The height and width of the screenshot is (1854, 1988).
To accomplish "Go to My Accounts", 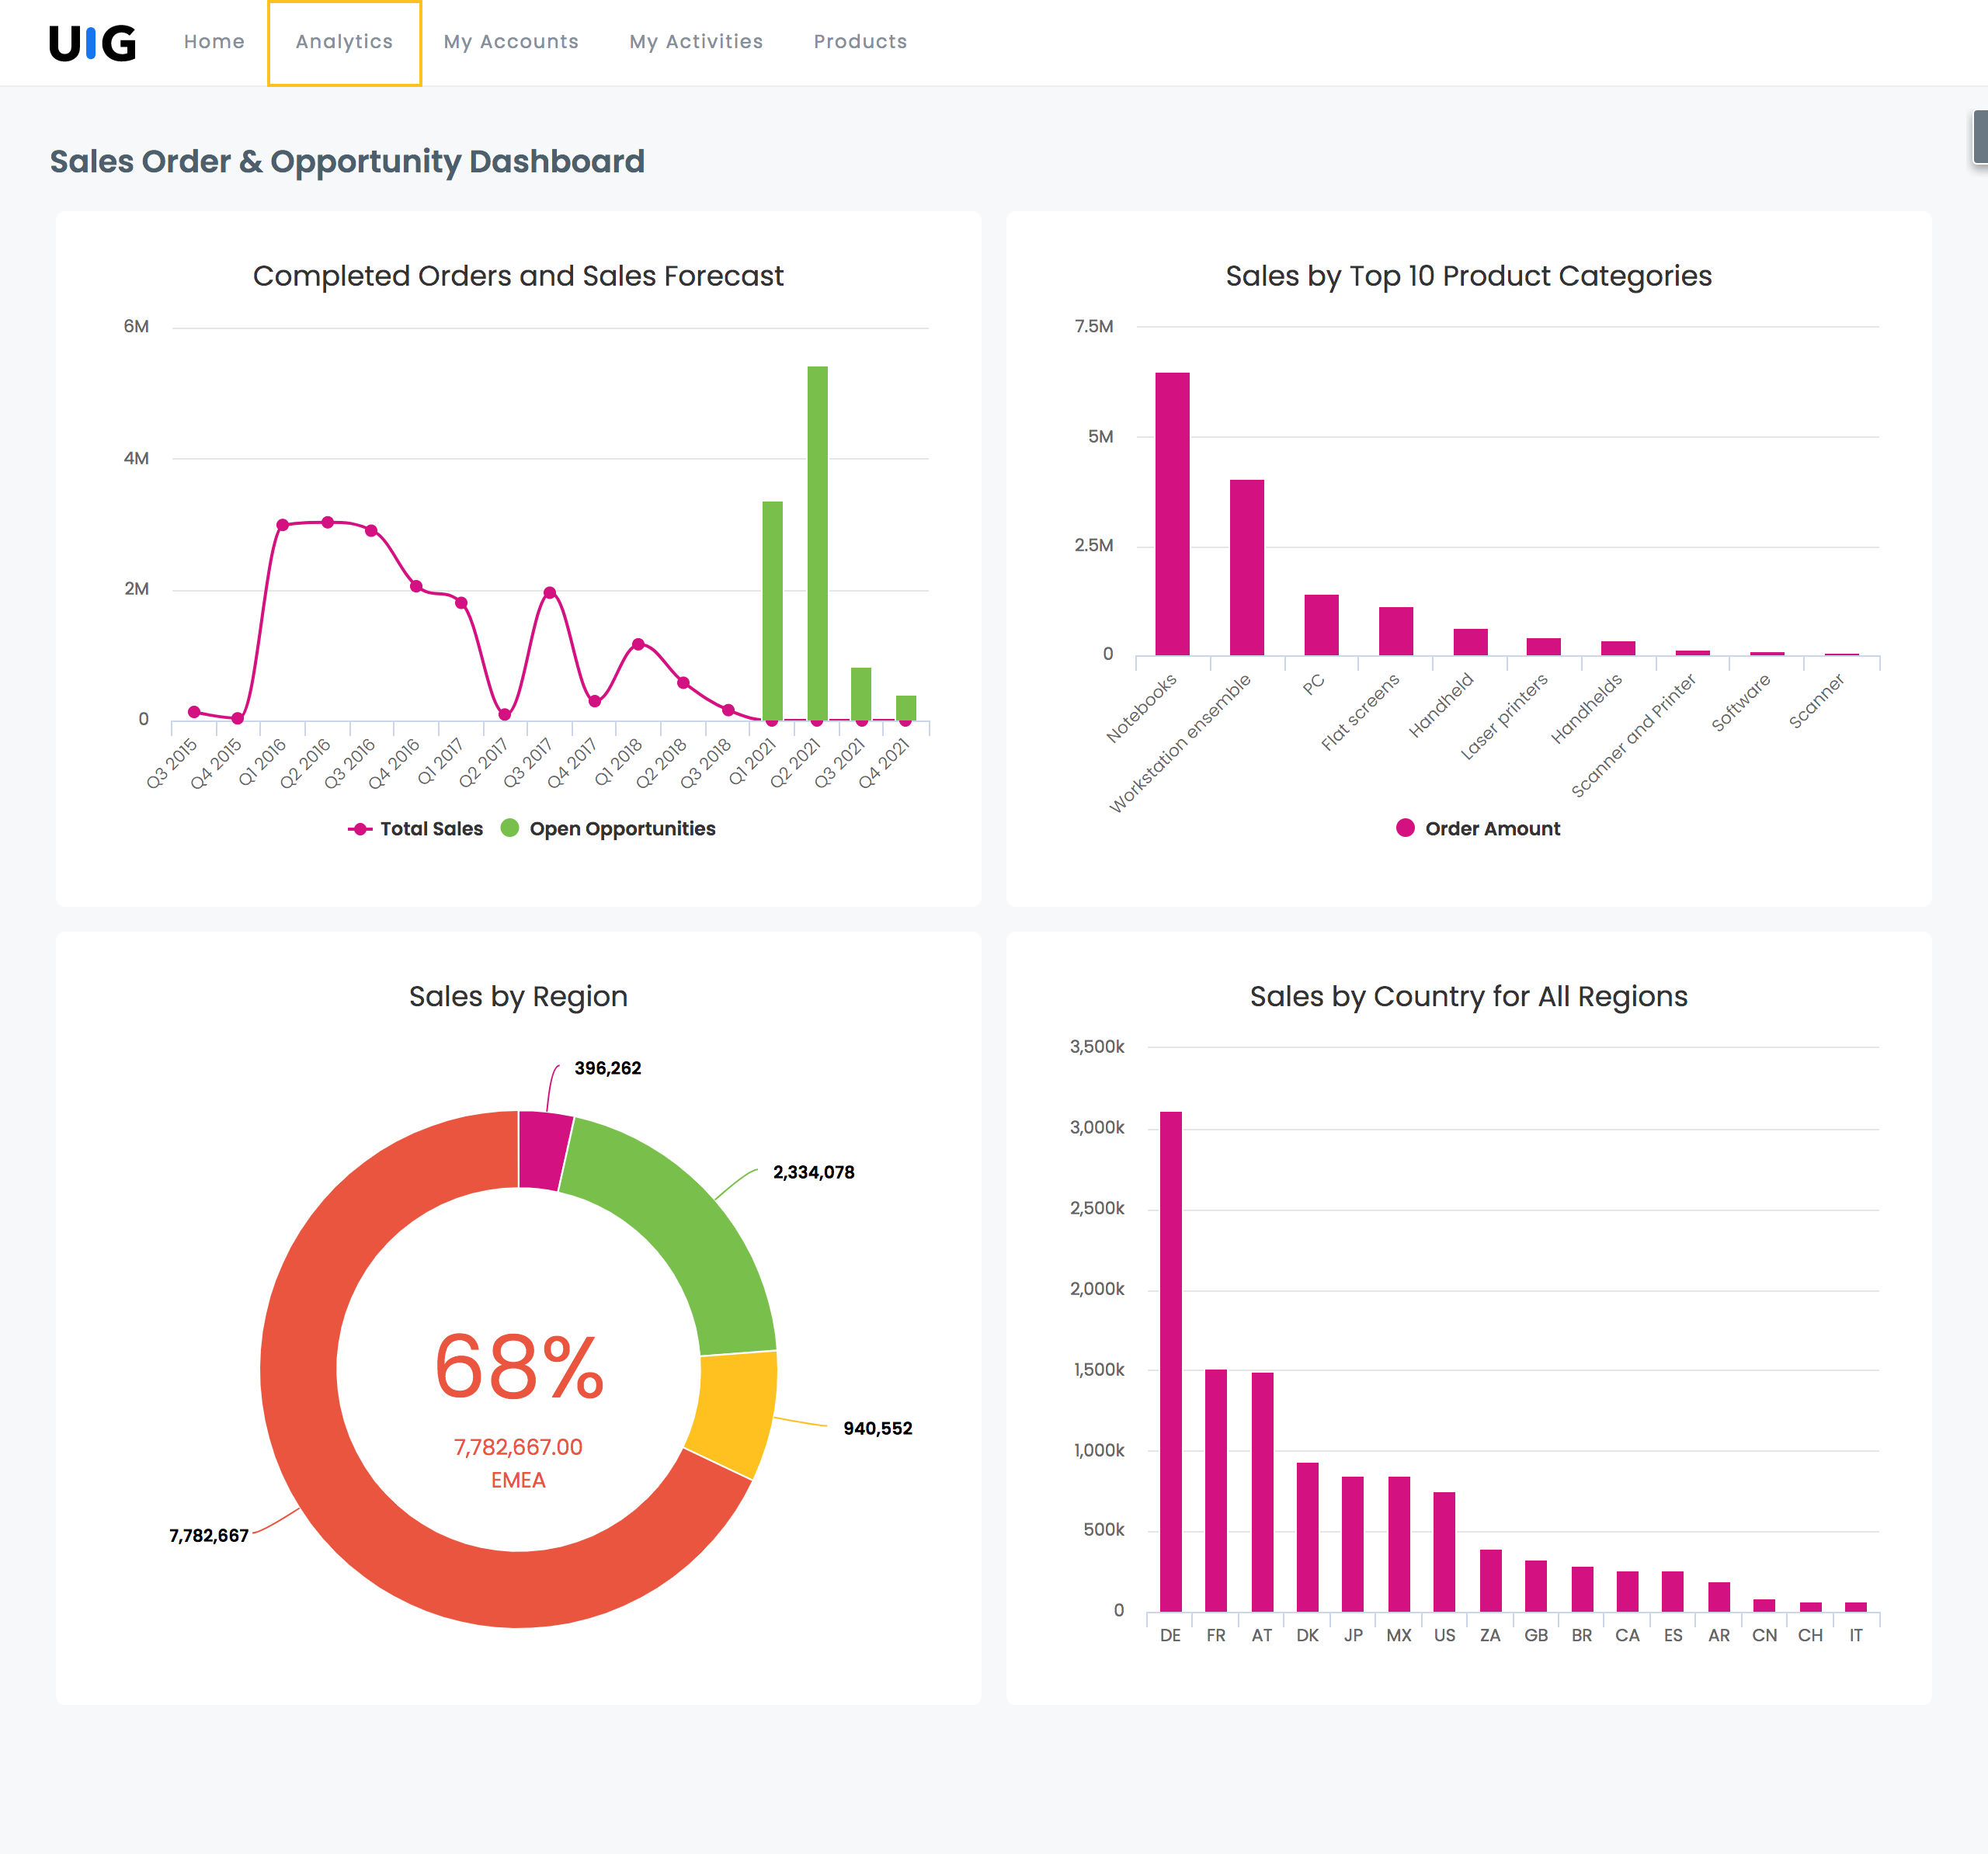I will pos(511,42).
